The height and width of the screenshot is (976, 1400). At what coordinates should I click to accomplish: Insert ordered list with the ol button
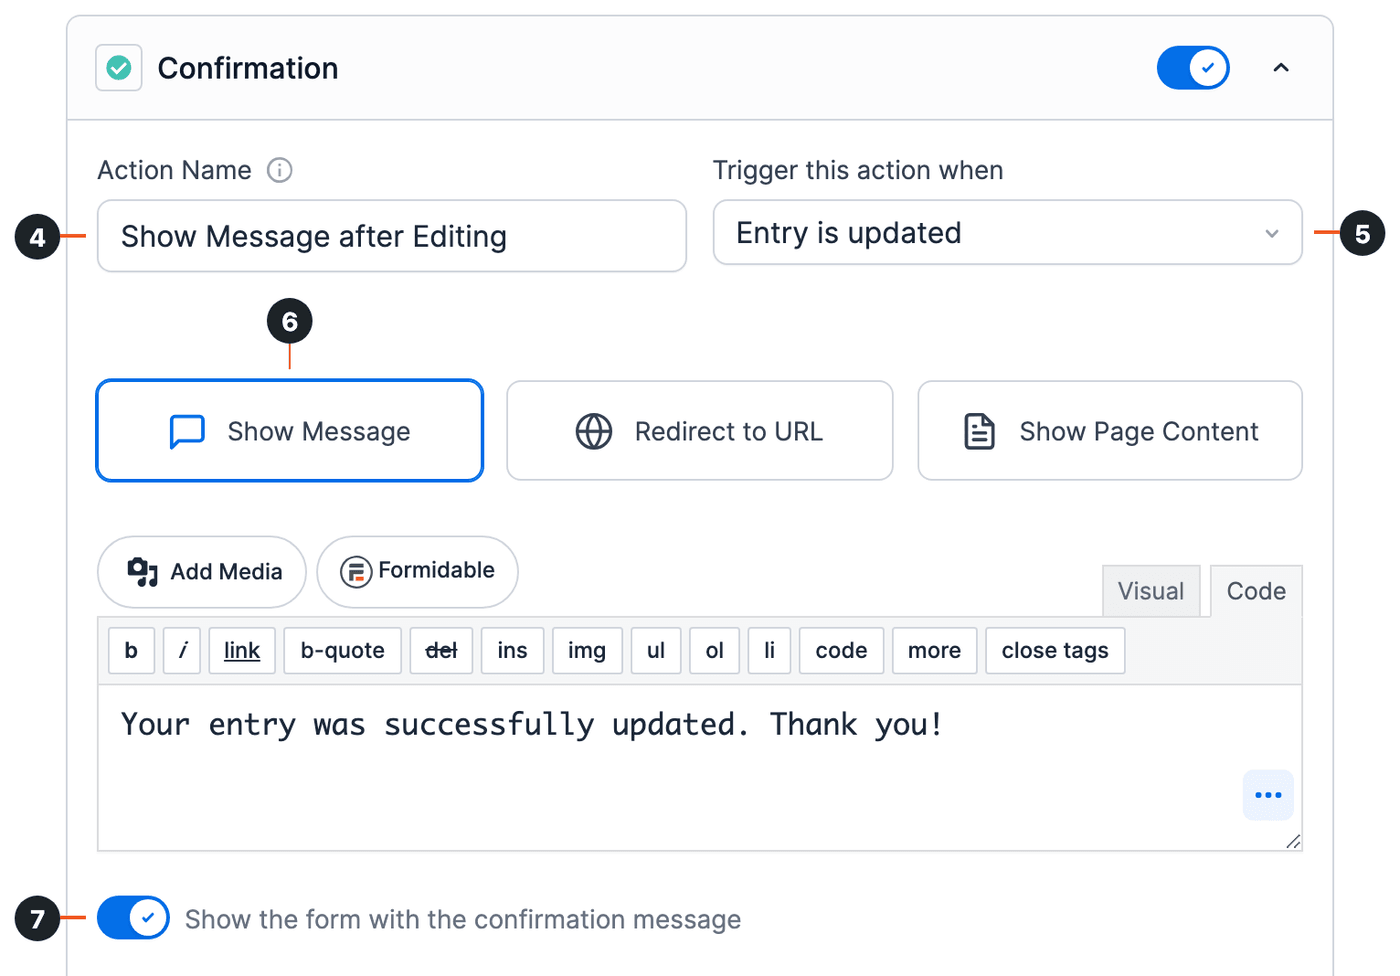pyautogui.click(x=715, y=651)
